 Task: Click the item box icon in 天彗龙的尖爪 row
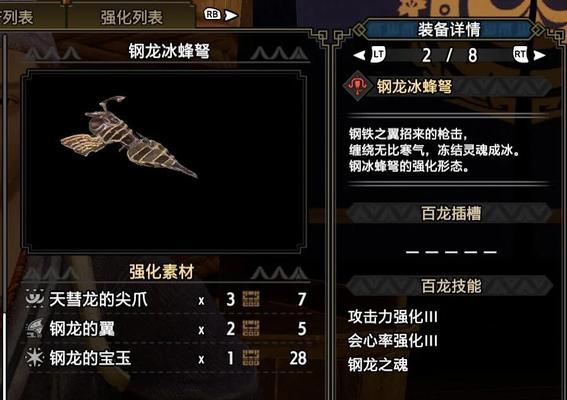point(251,299)
